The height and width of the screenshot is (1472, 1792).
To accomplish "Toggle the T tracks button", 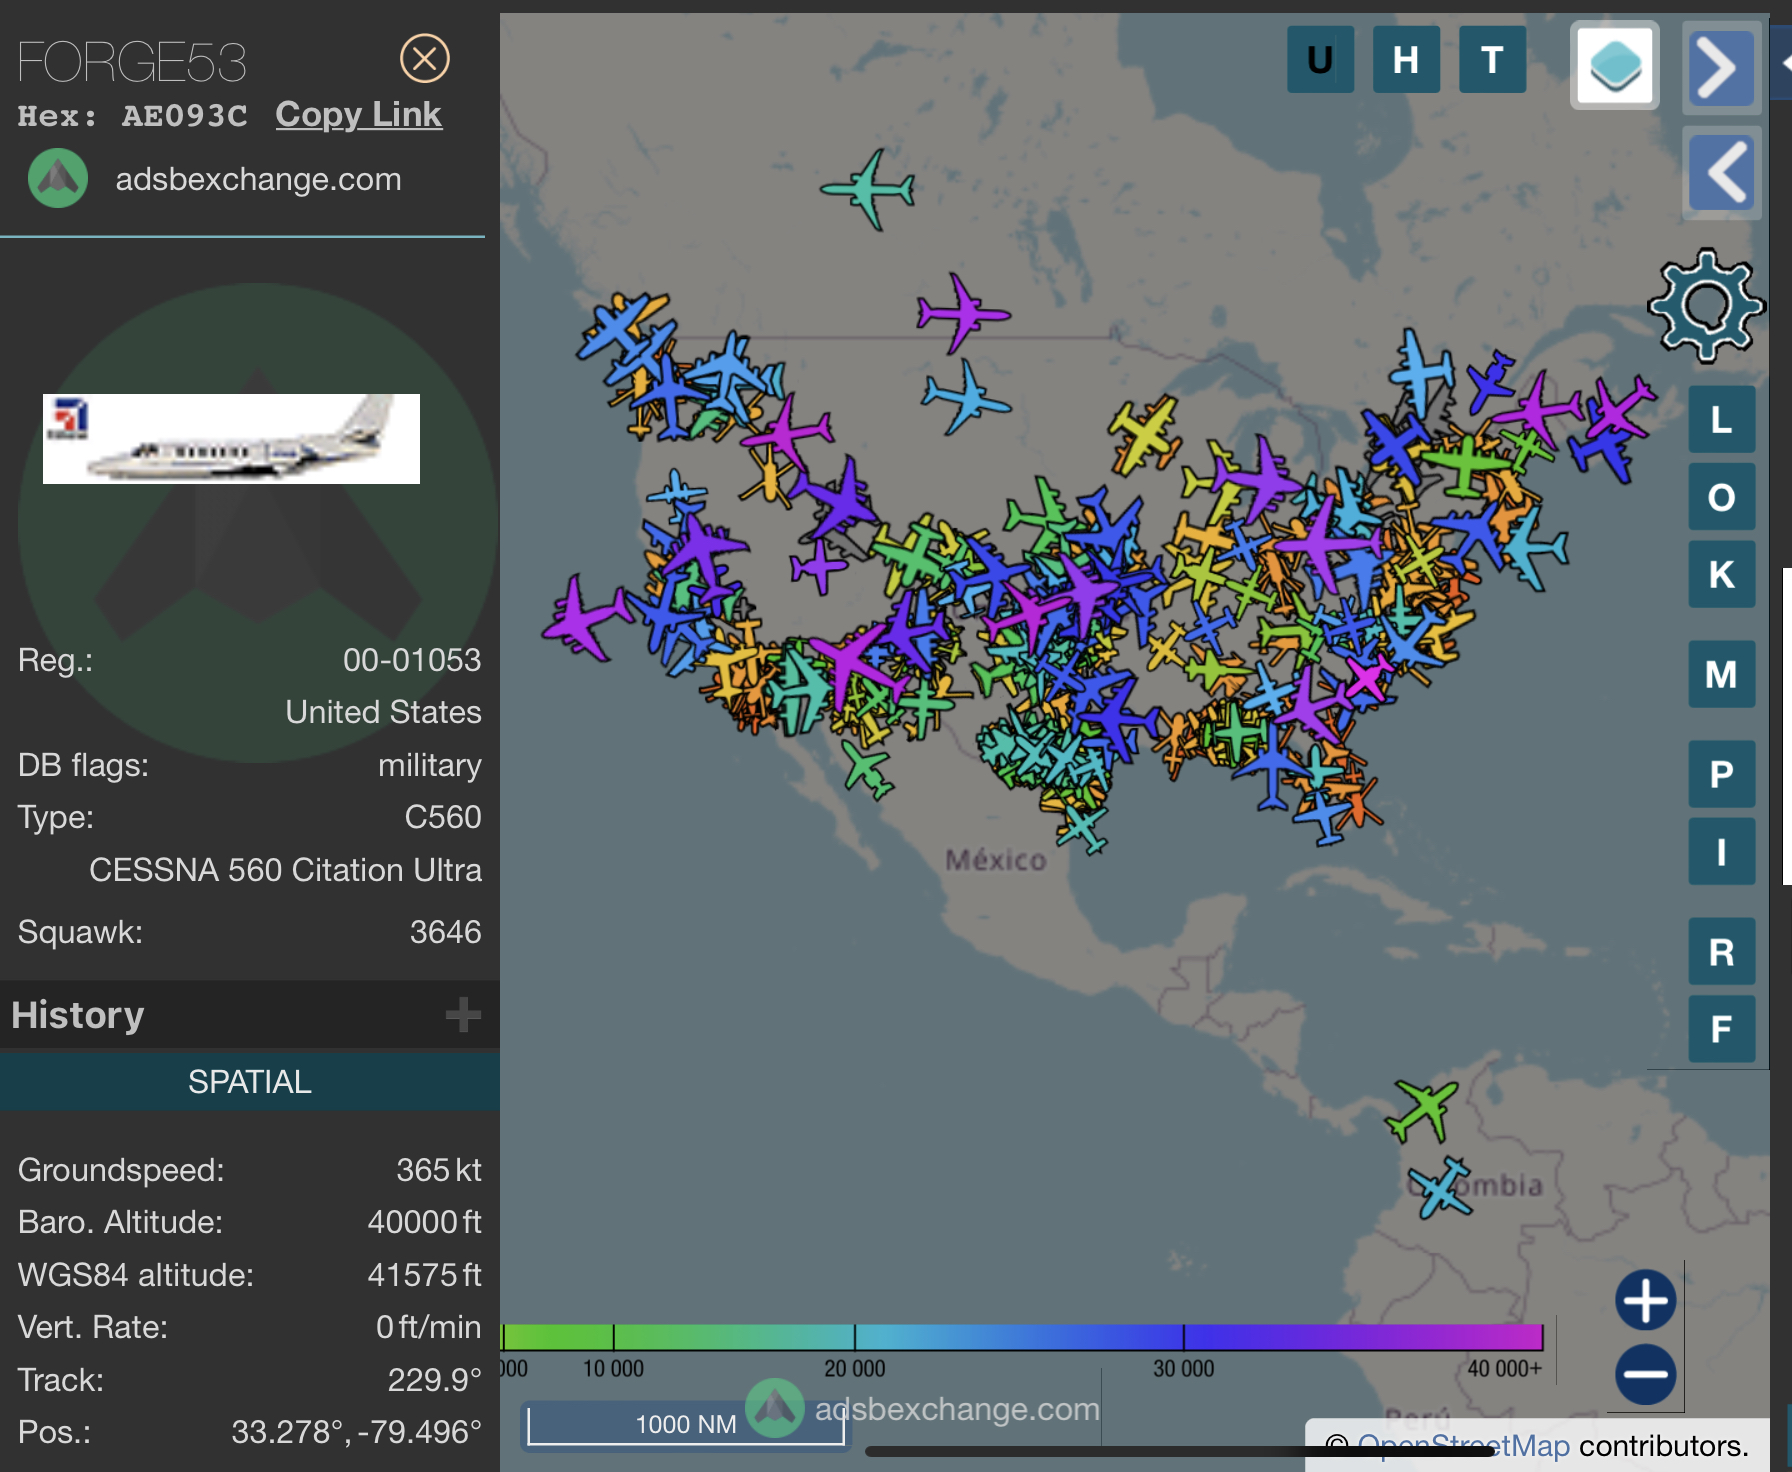I will pos(1492,60).
